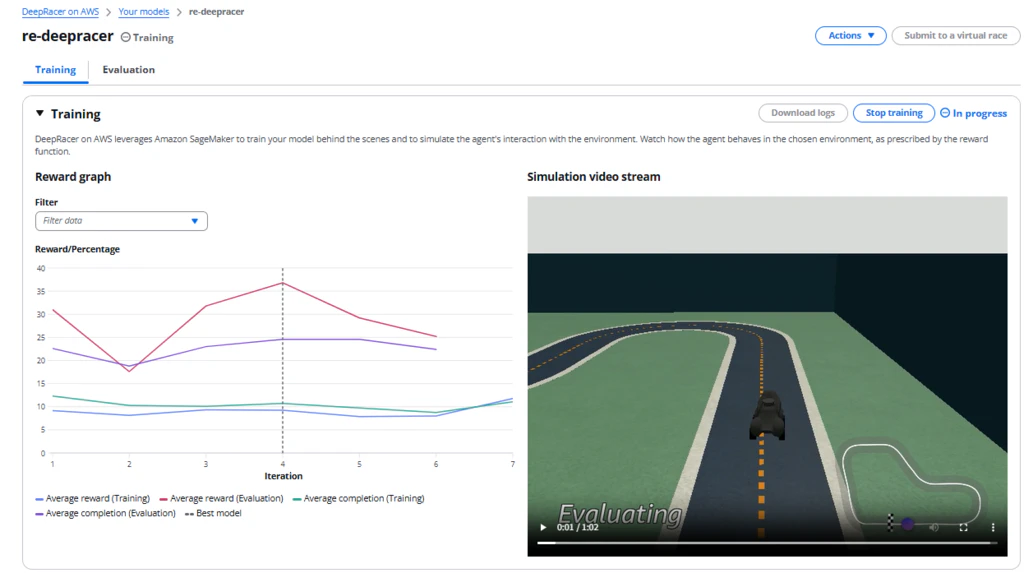Enter fullscreen on simulation video
The image size is (1024, 573).
coord(963,527)
